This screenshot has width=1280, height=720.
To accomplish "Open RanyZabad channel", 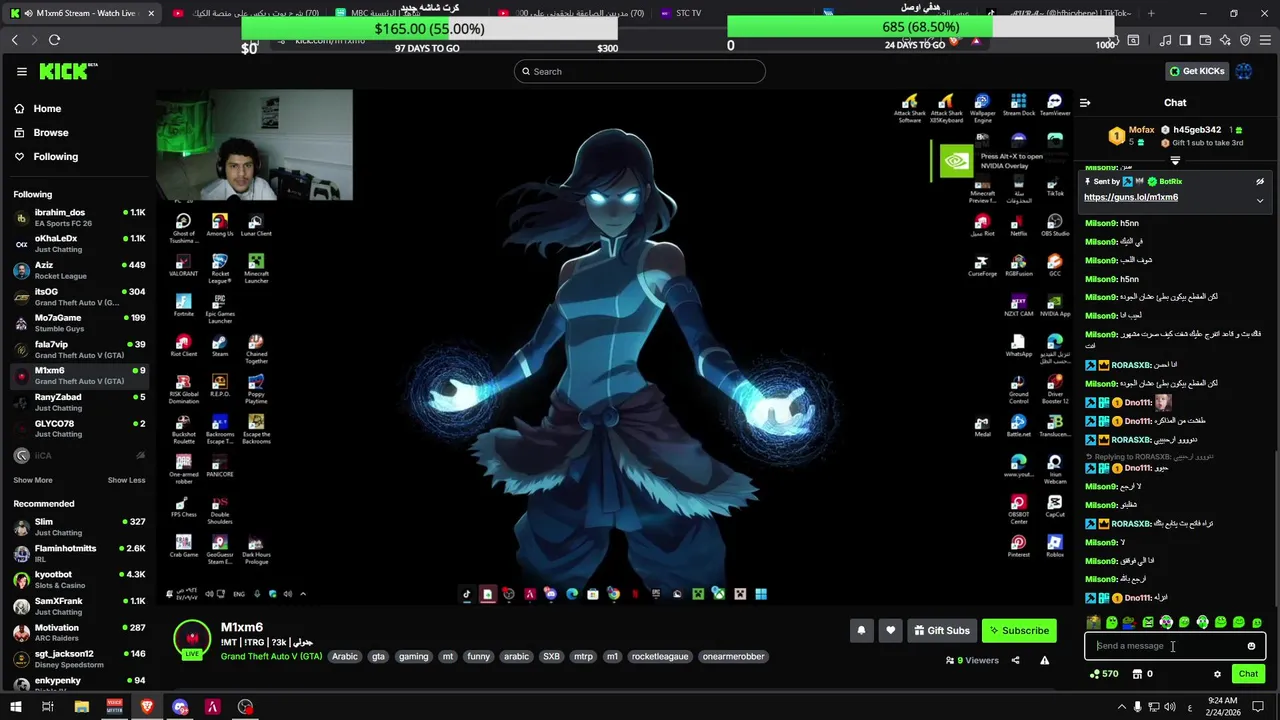I will click(78, 402).
